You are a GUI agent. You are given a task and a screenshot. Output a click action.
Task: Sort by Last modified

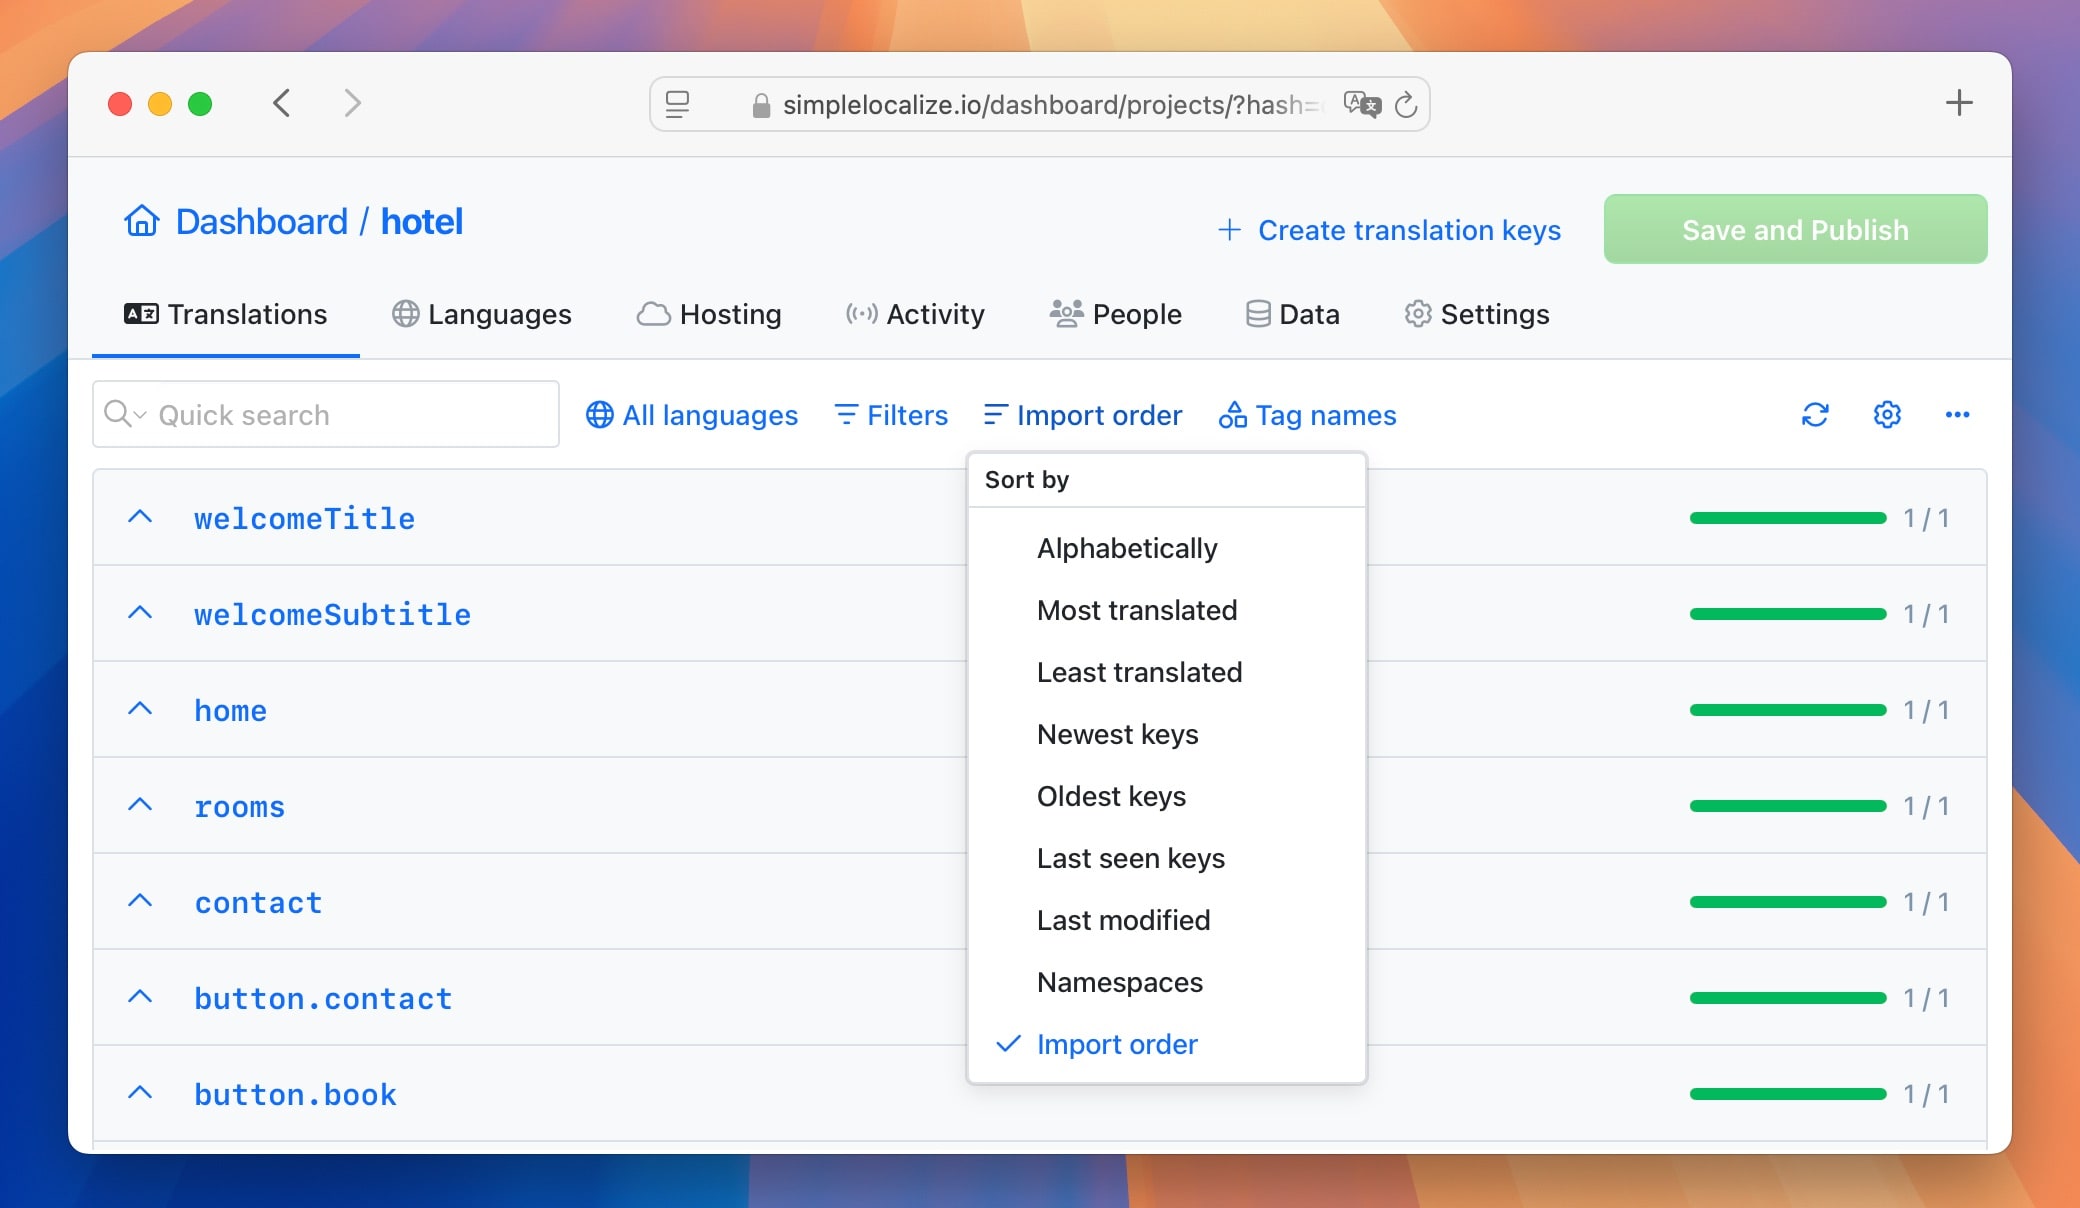(1167, 920)
